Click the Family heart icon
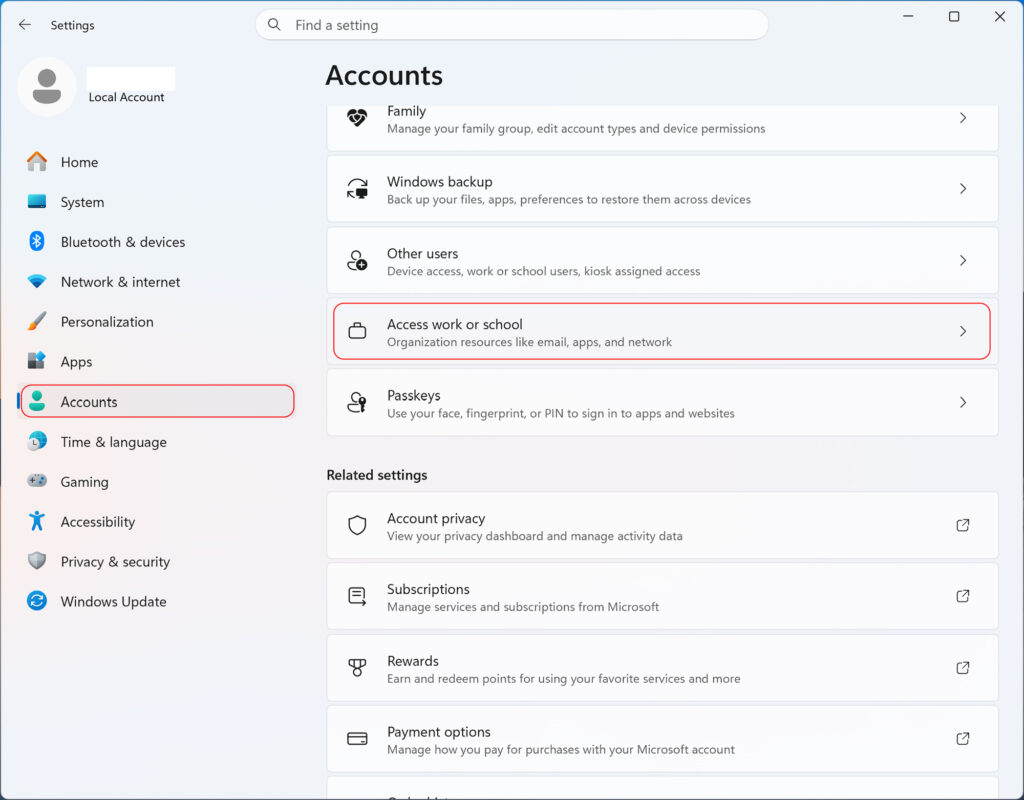The width and height of the screenshot is (1024, 800). [357, 118]
